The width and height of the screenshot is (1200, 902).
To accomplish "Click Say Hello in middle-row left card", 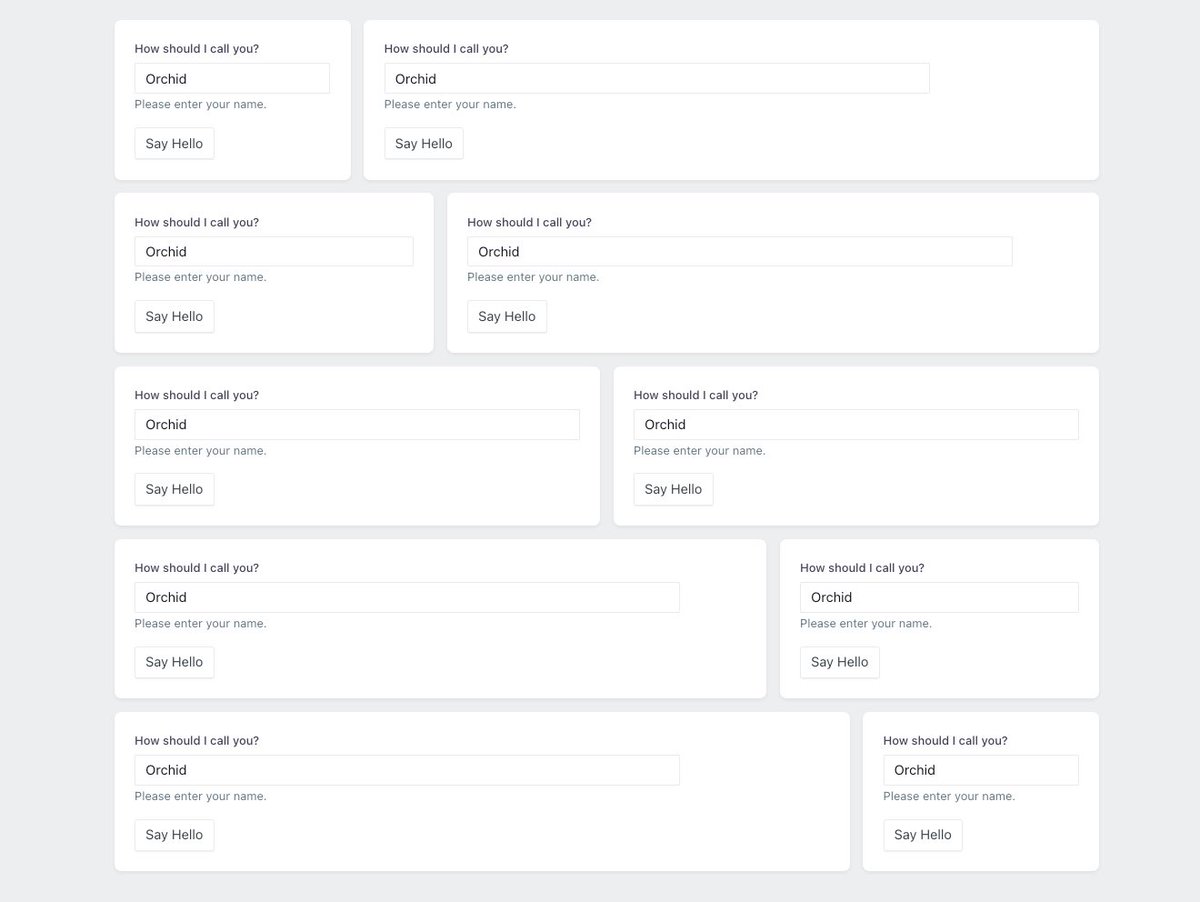I will coord(174,489).
